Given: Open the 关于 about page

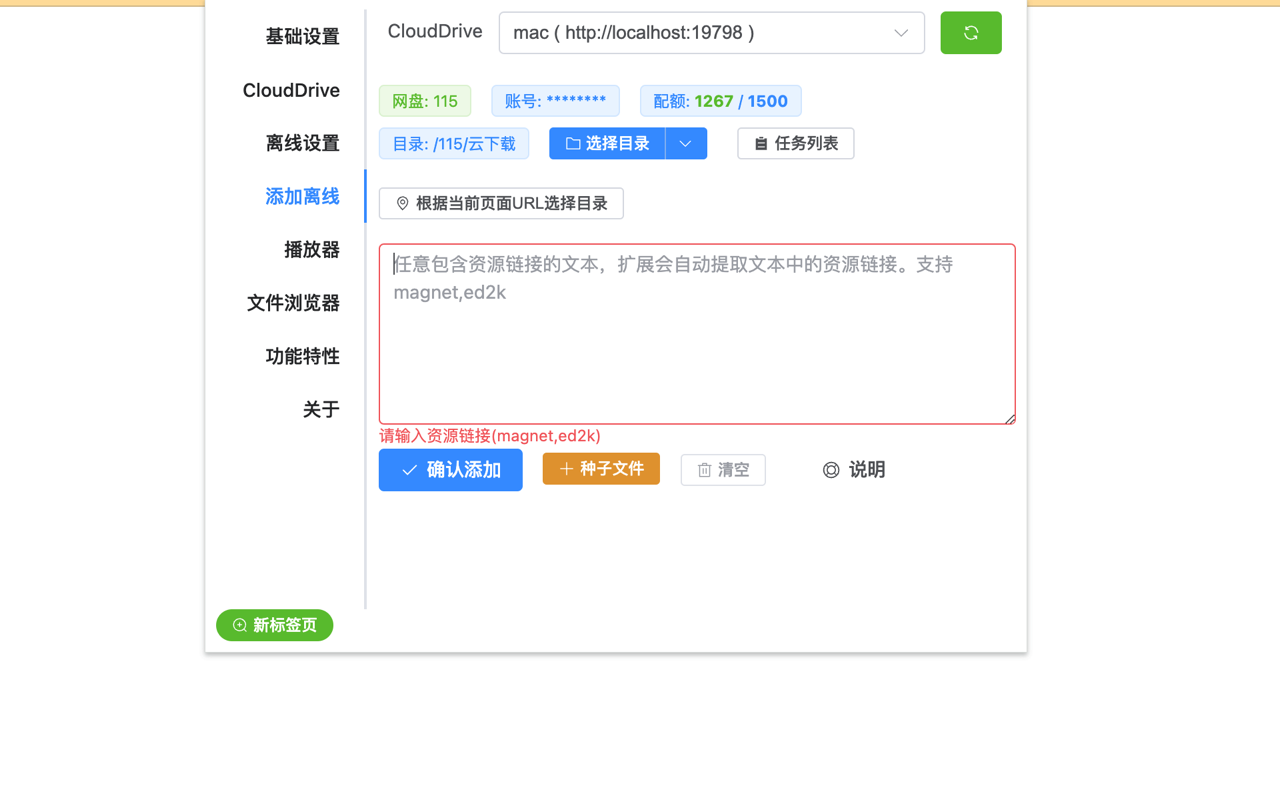Looking at the screenshot, I should coord(321,409).
